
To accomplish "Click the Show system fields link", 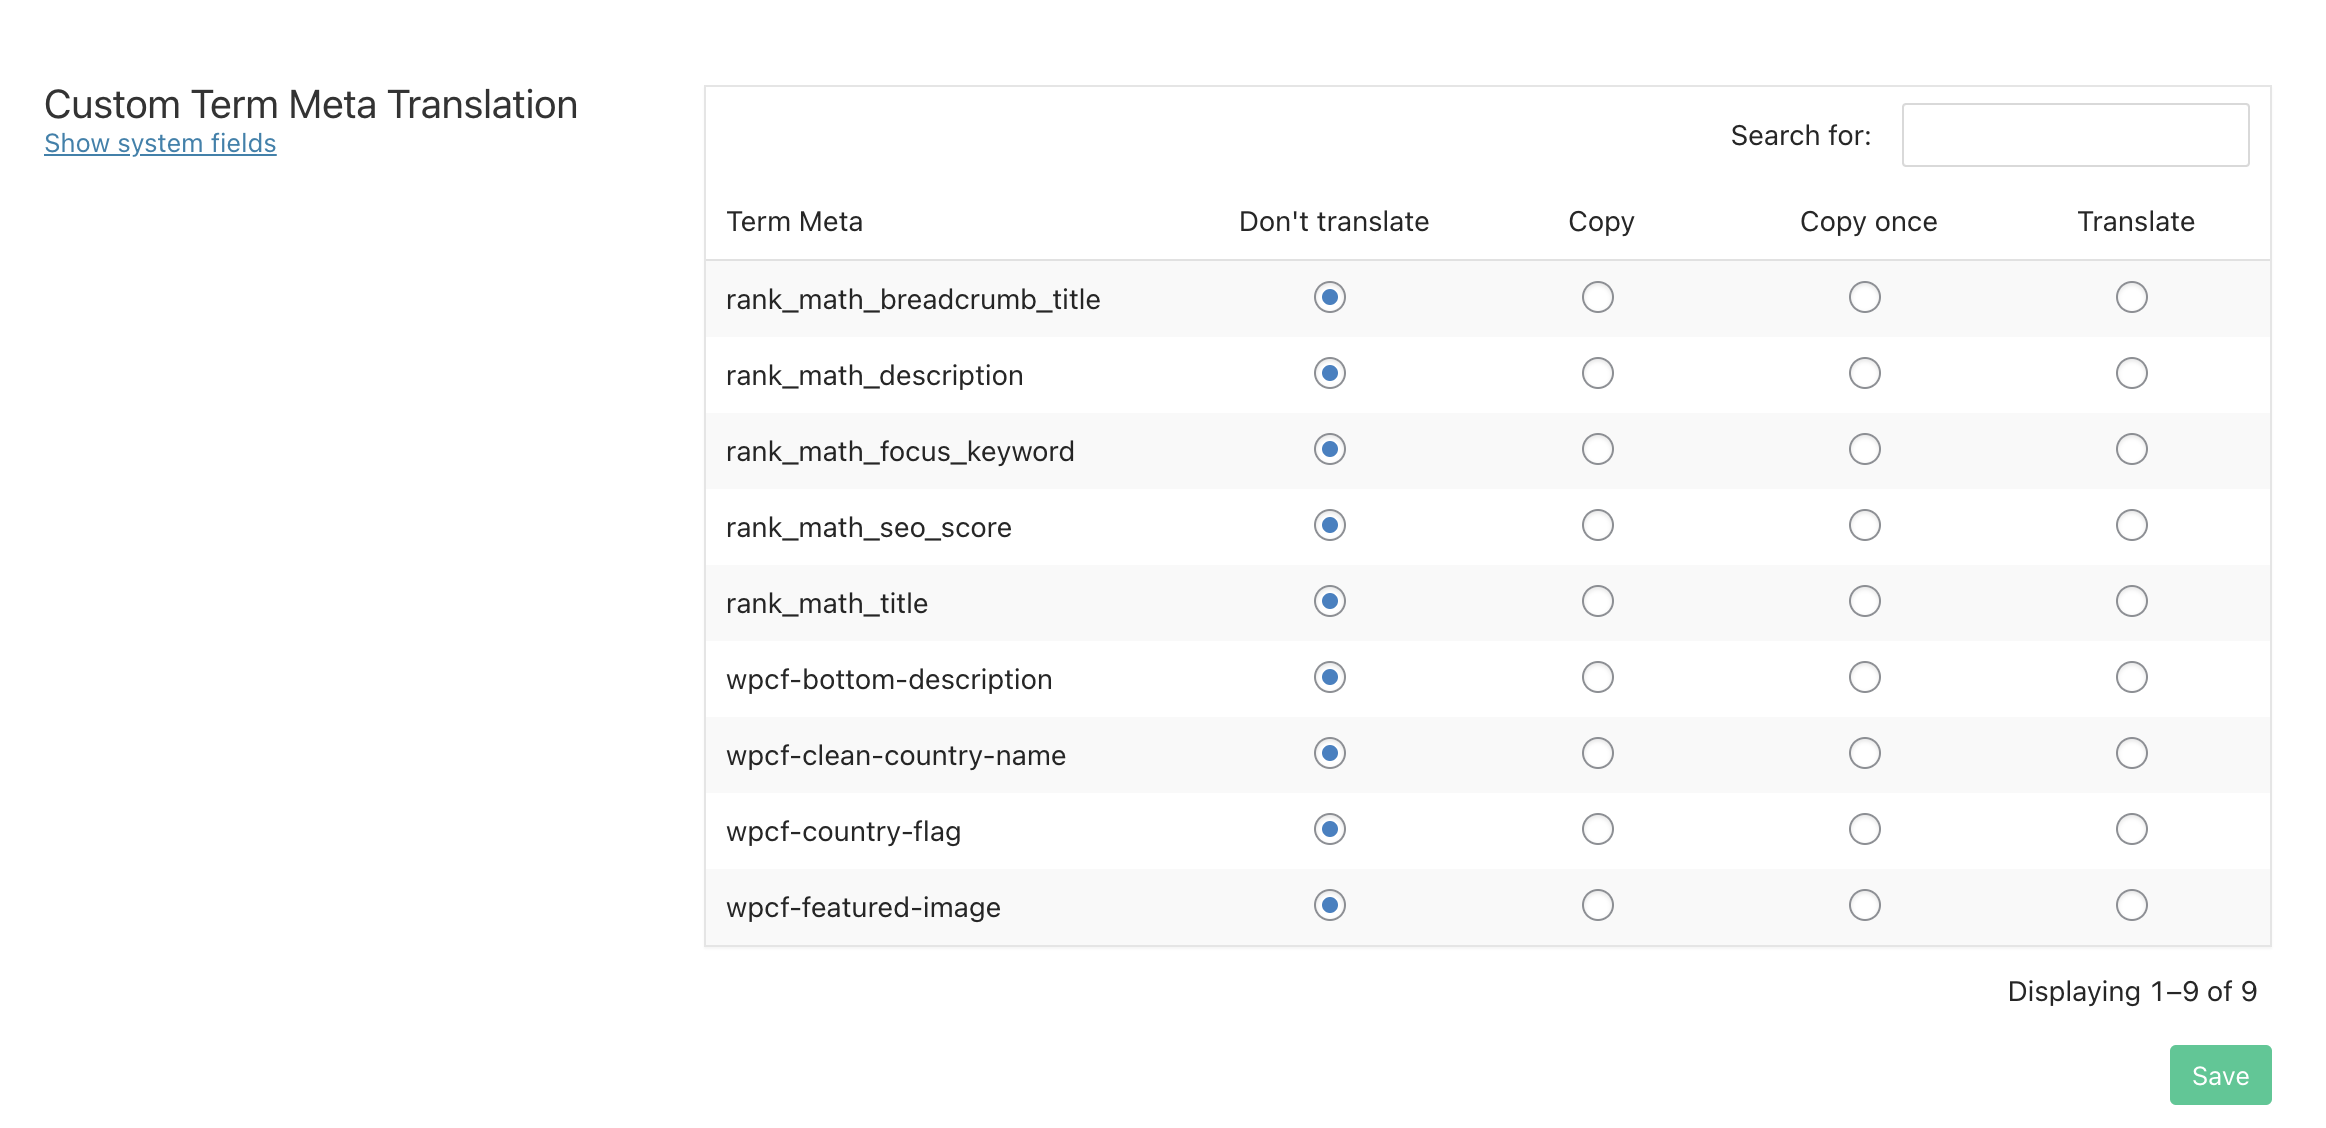I will (160, 143).
